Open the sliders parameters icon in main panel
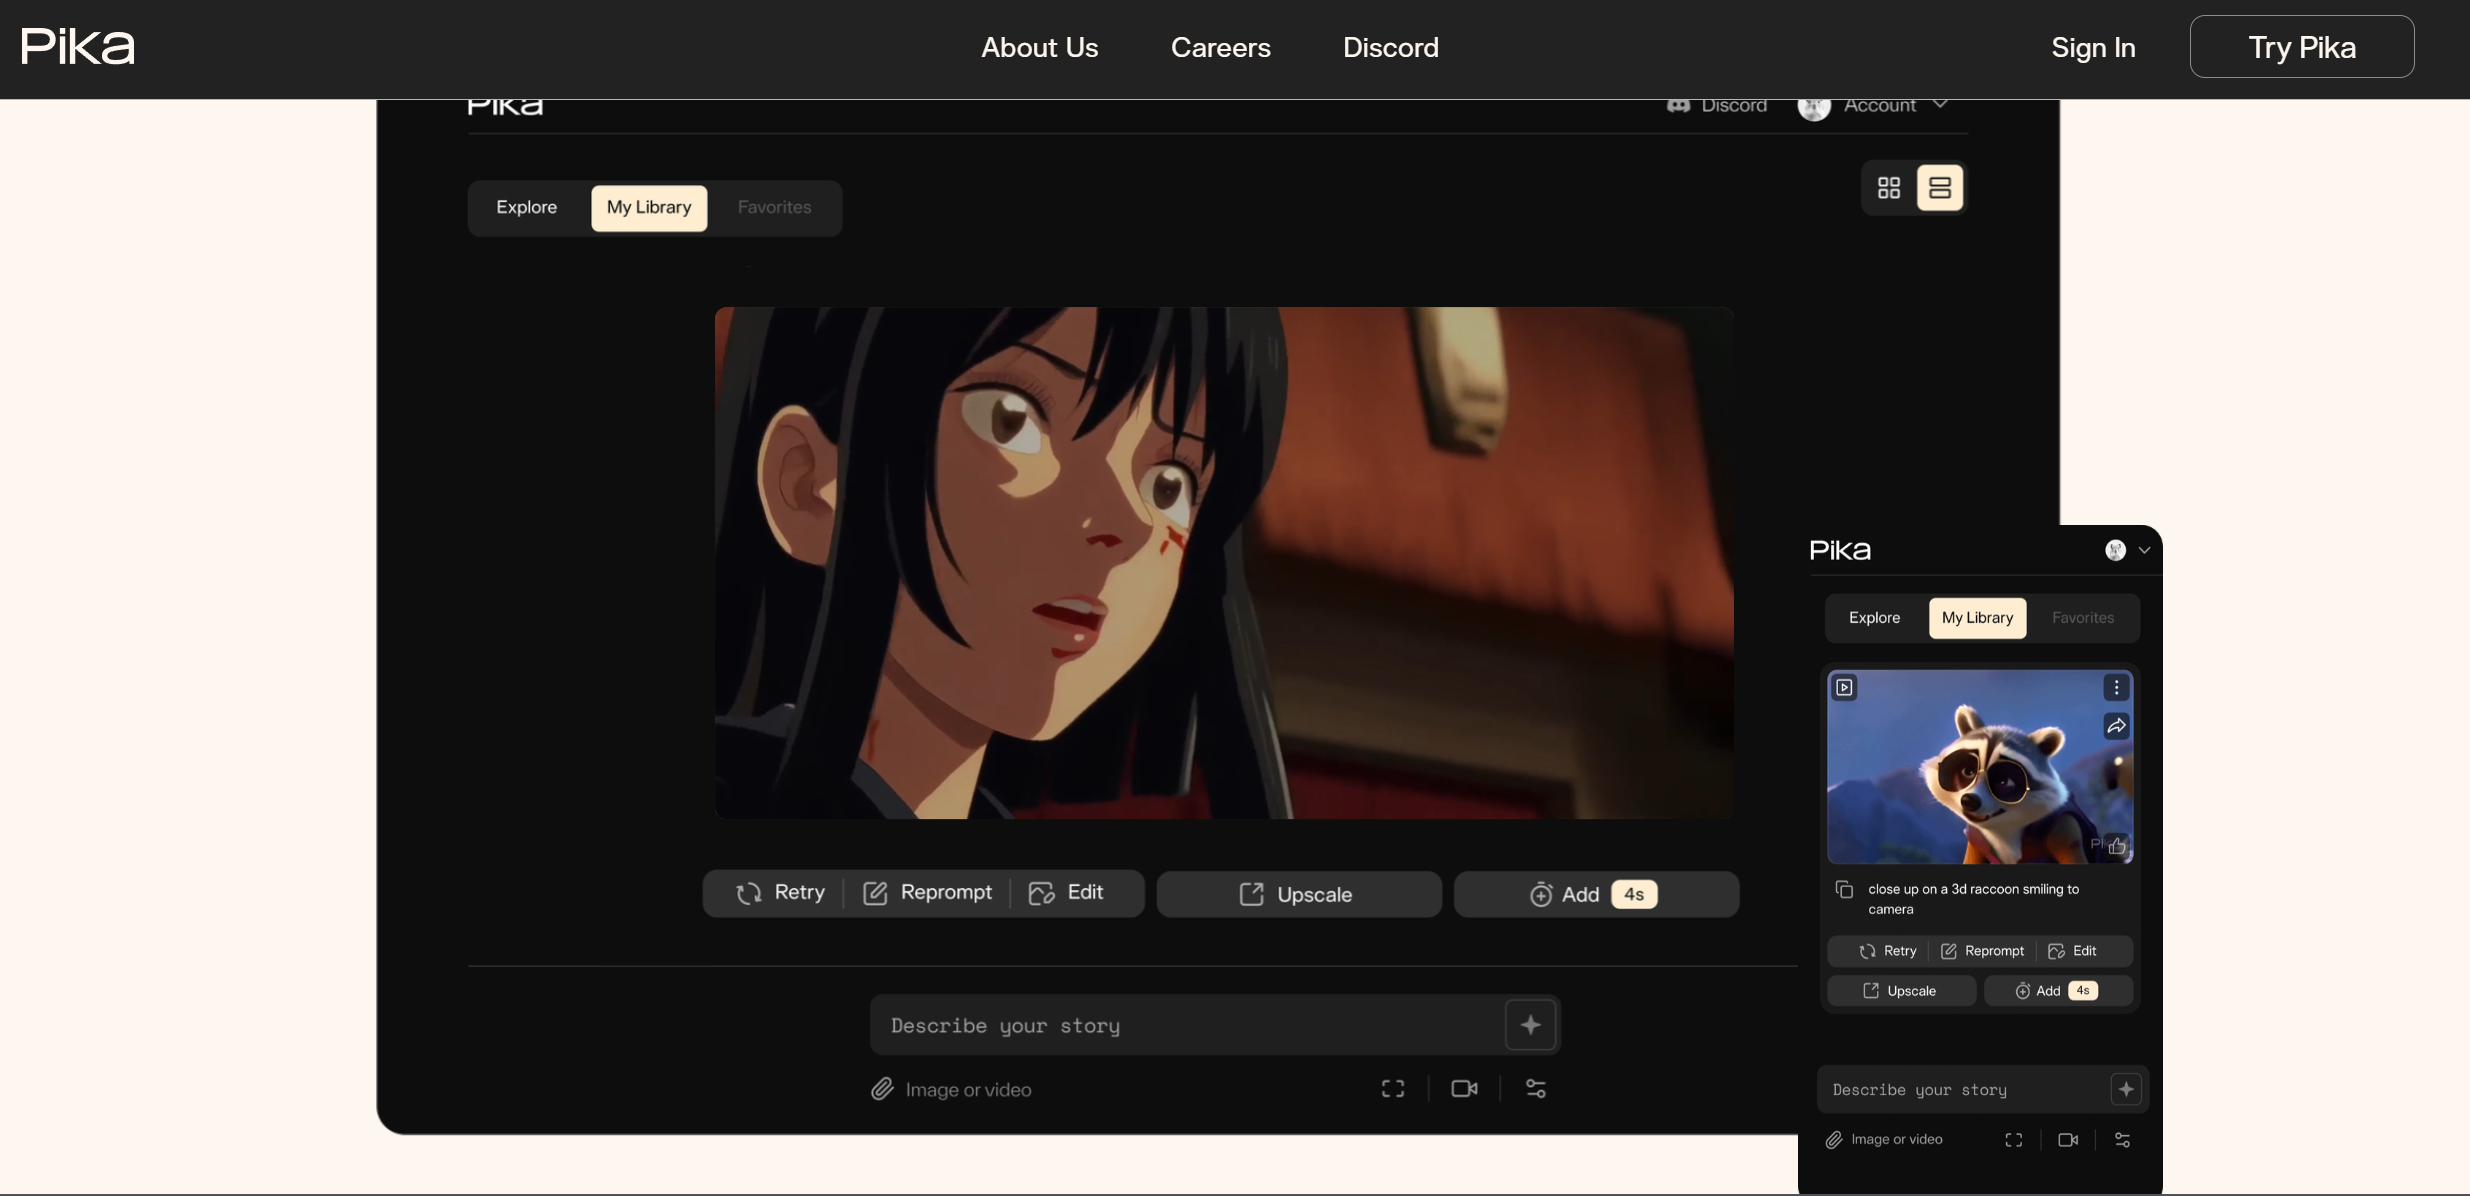Viewport: 2470px width, 1196px height. 1536,1089
